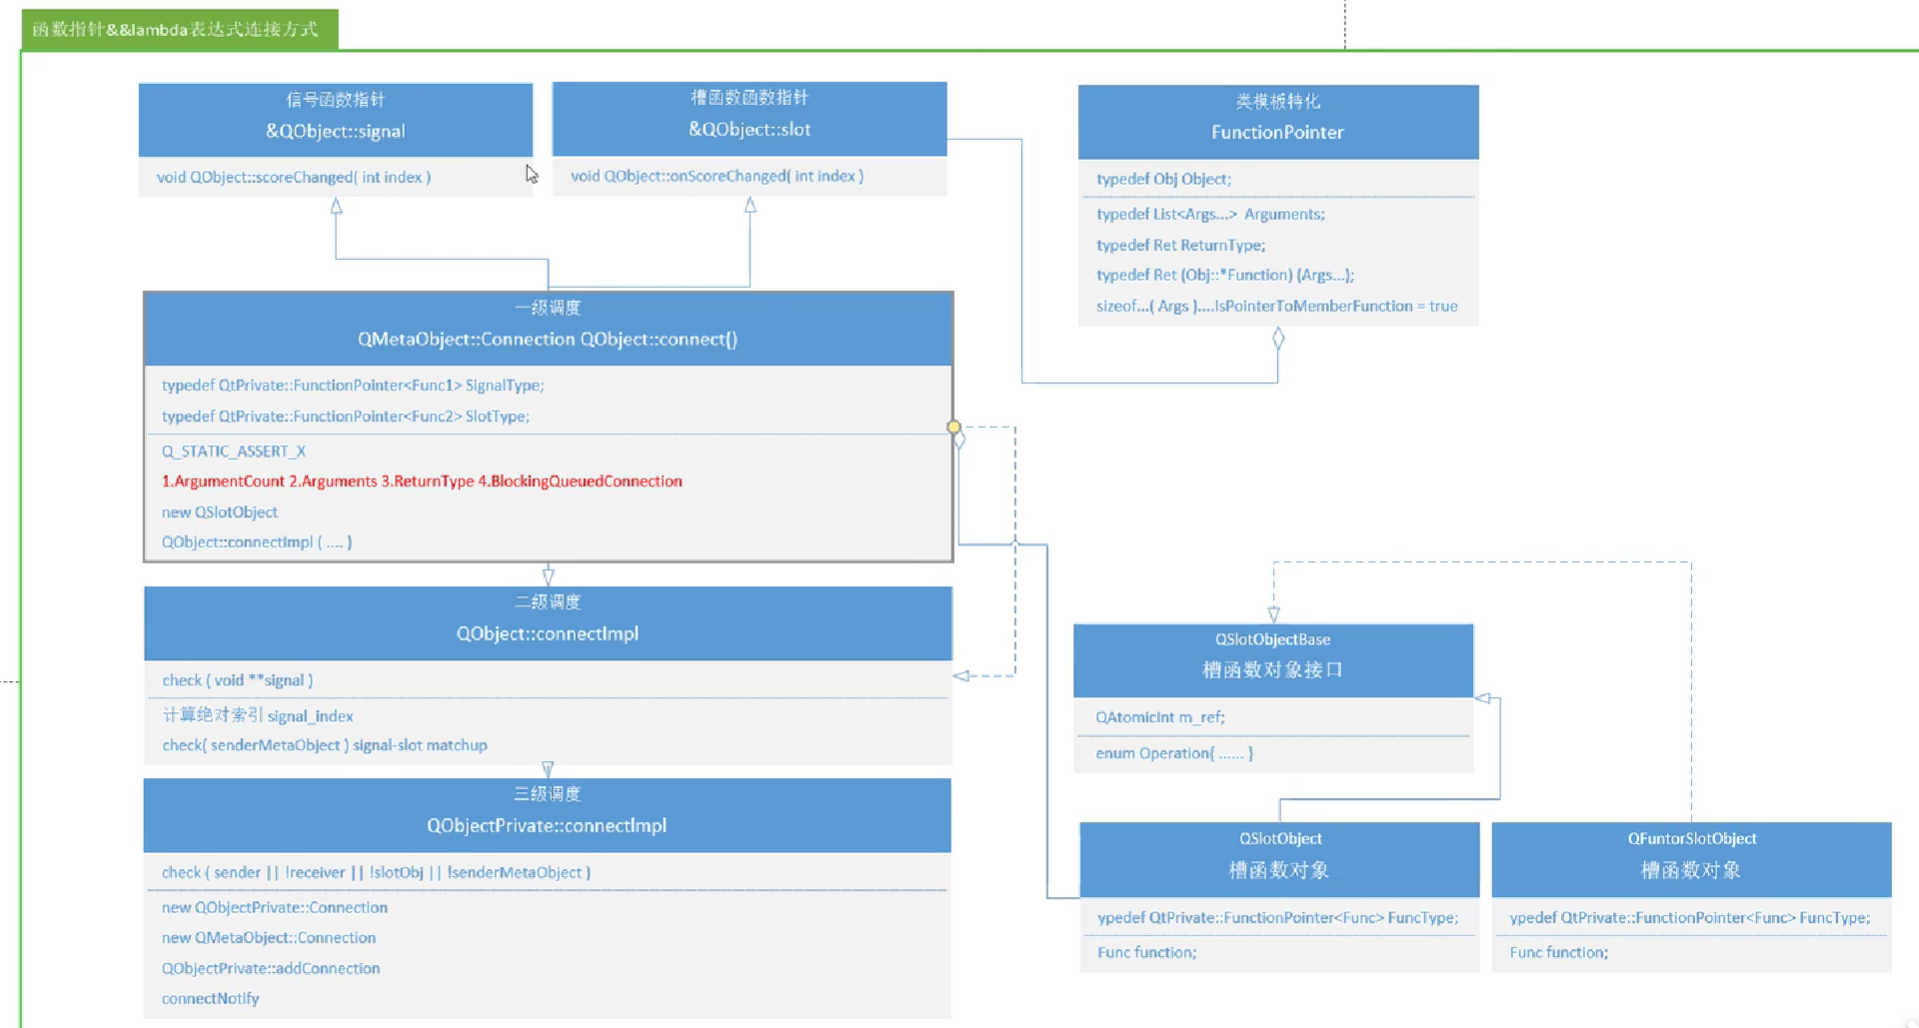Click the text "void QObject::onScoreChanged( int index )"
This screenshot has height=1028, width=1919.
tap(717, 176)
